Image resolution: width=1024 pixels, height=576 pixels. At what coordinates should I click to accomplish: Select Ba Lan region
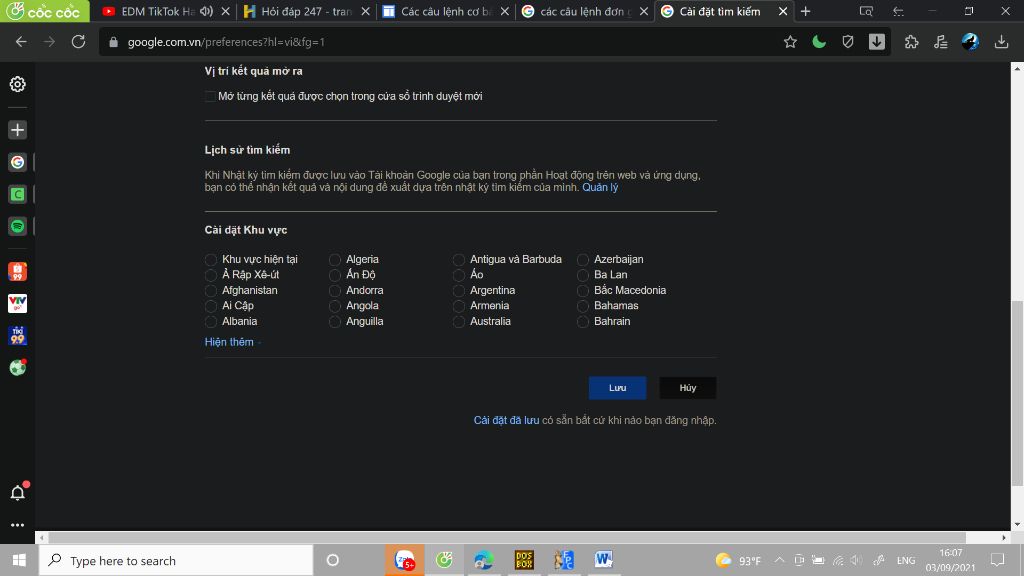tap(583, 275)
